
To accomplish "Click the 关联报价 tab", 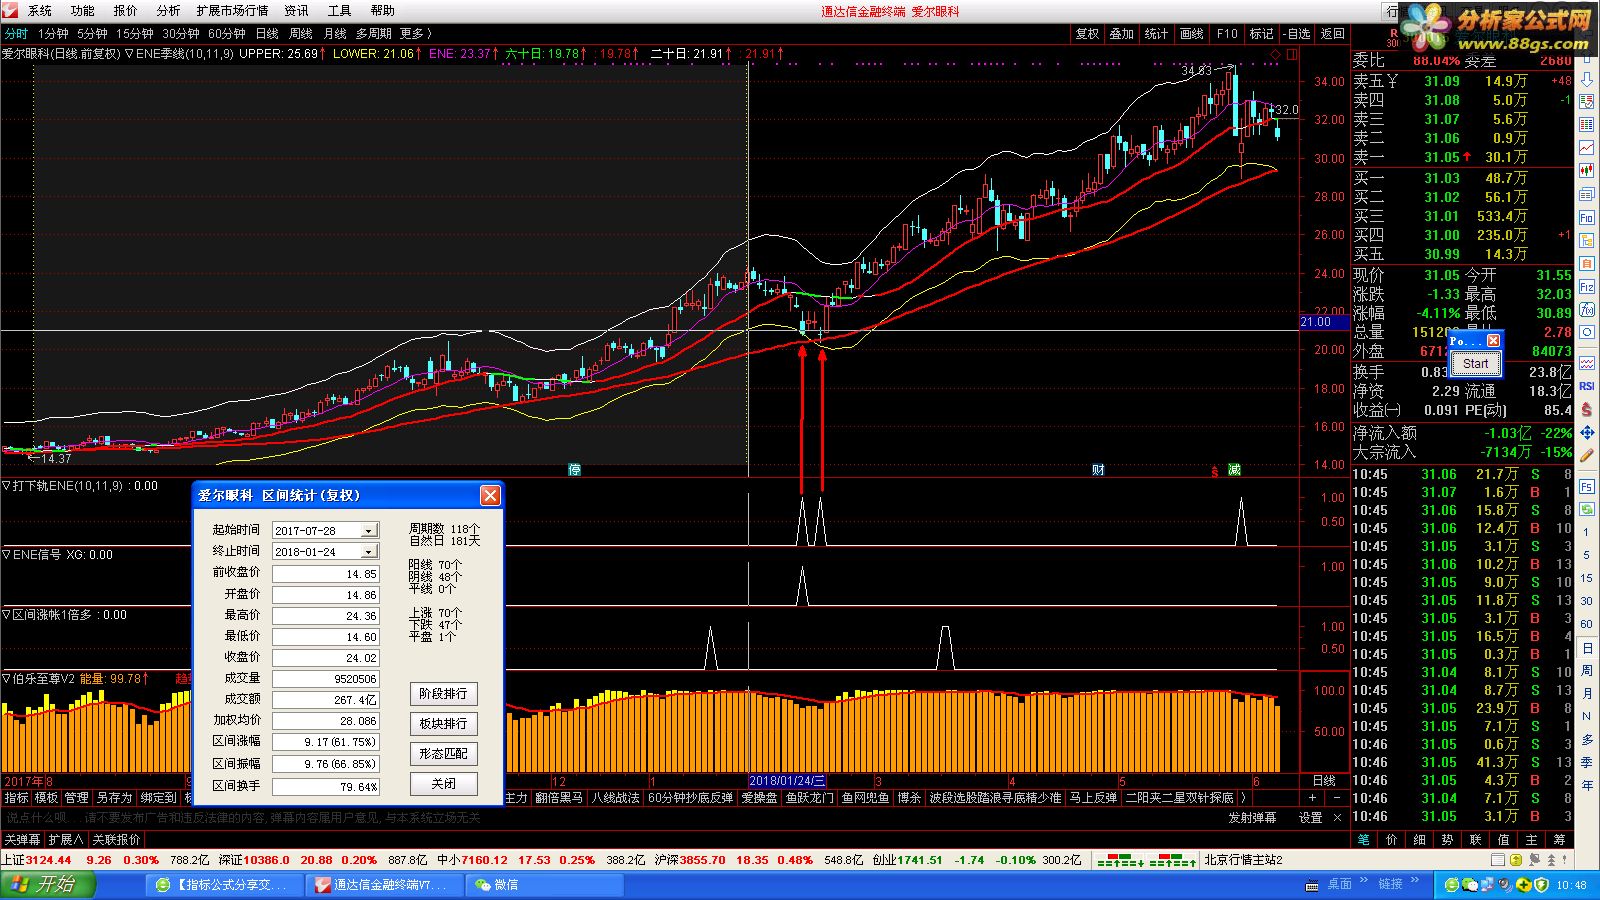I will 117,840.
